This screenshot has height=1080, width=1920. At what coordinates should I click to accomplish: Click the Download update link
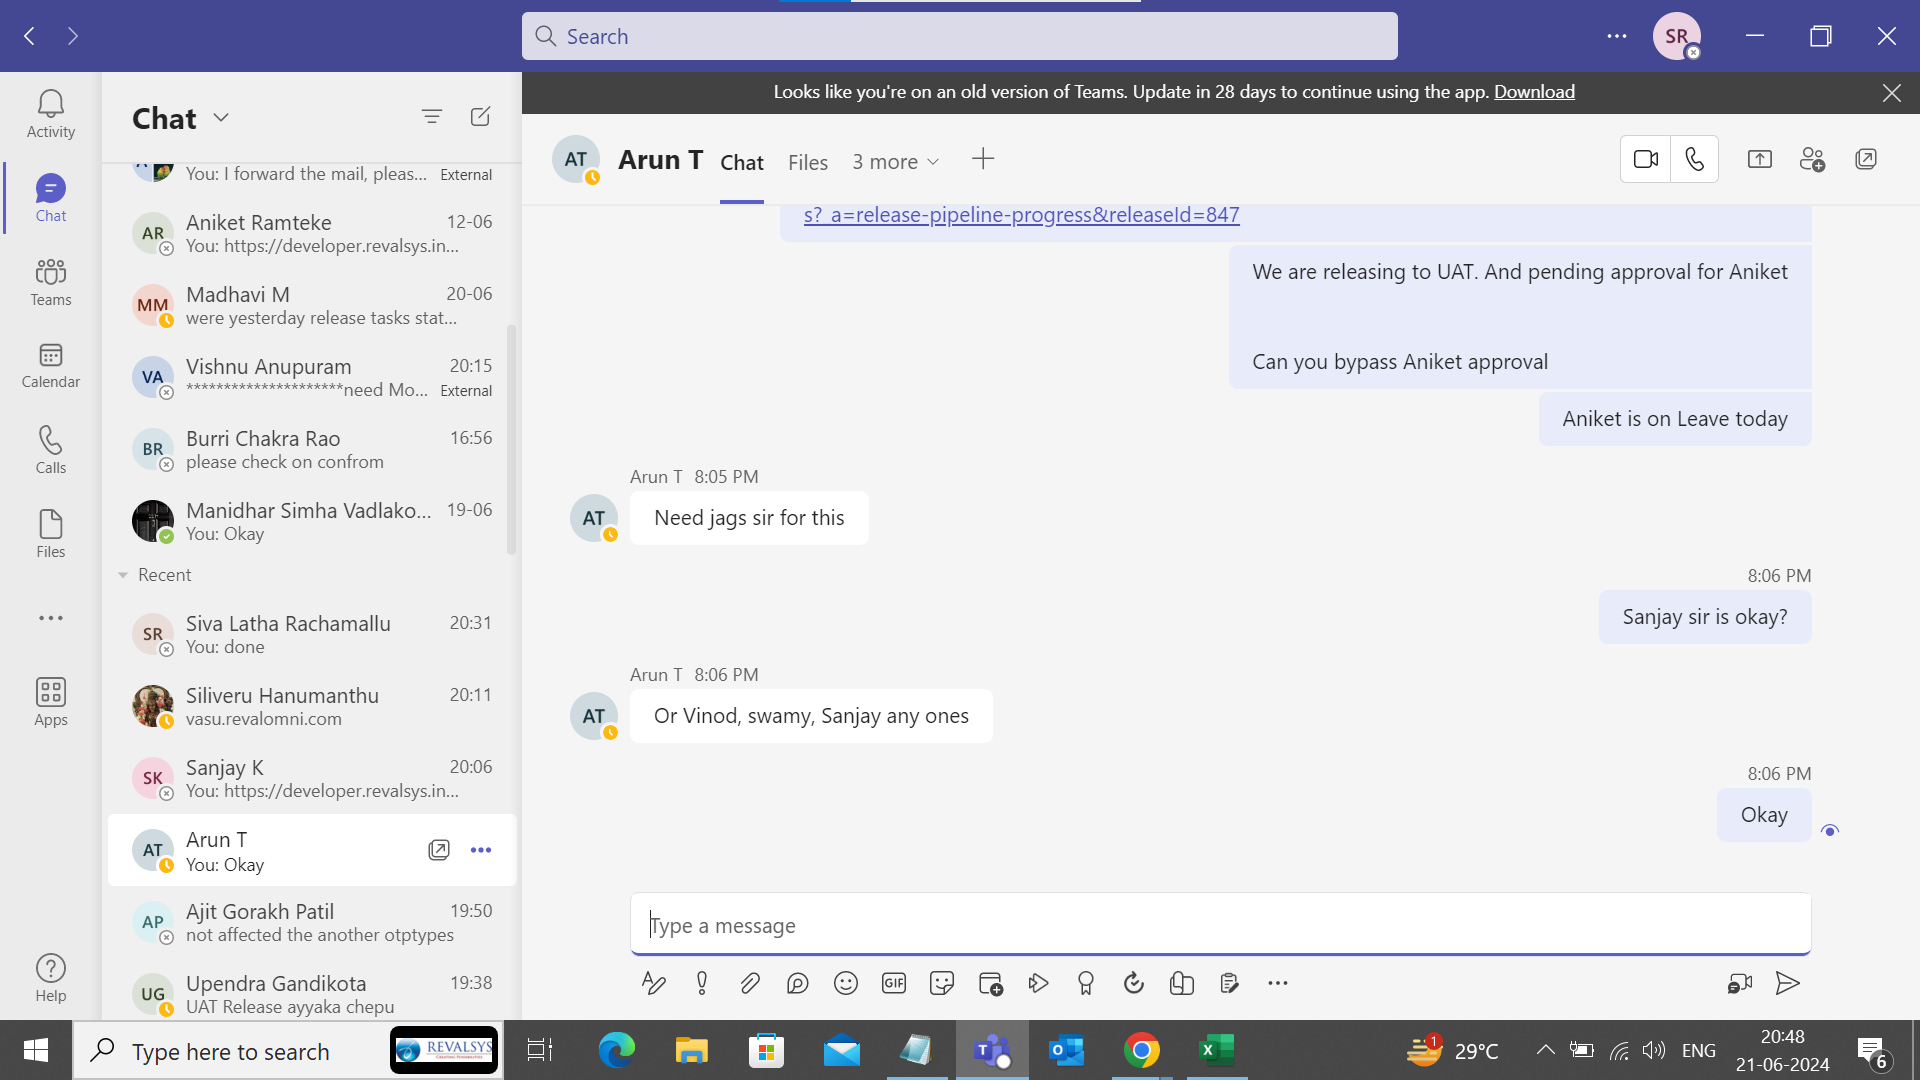(1534, 92)
